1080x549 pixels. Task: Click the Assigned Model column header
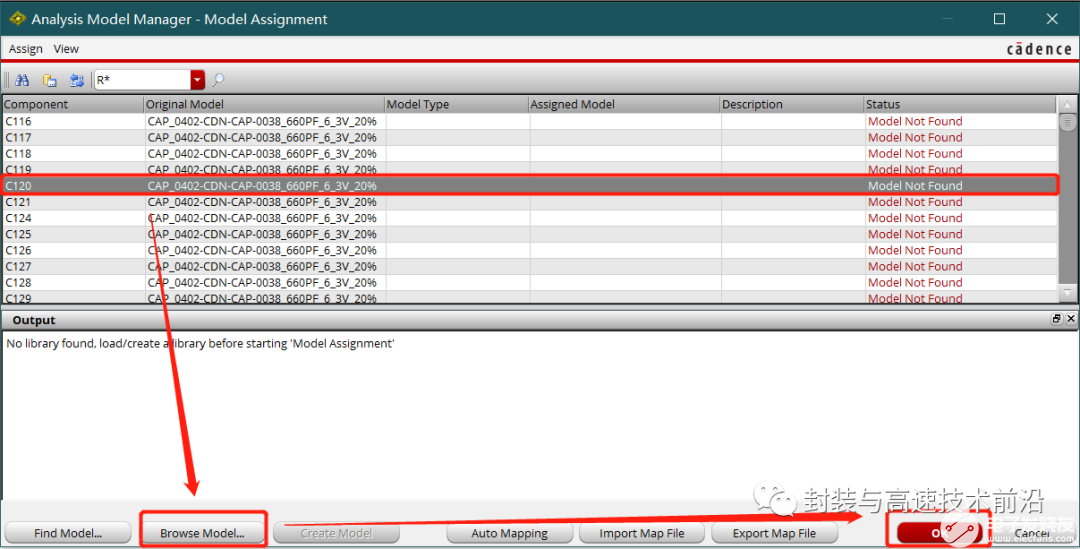(623, 104)
